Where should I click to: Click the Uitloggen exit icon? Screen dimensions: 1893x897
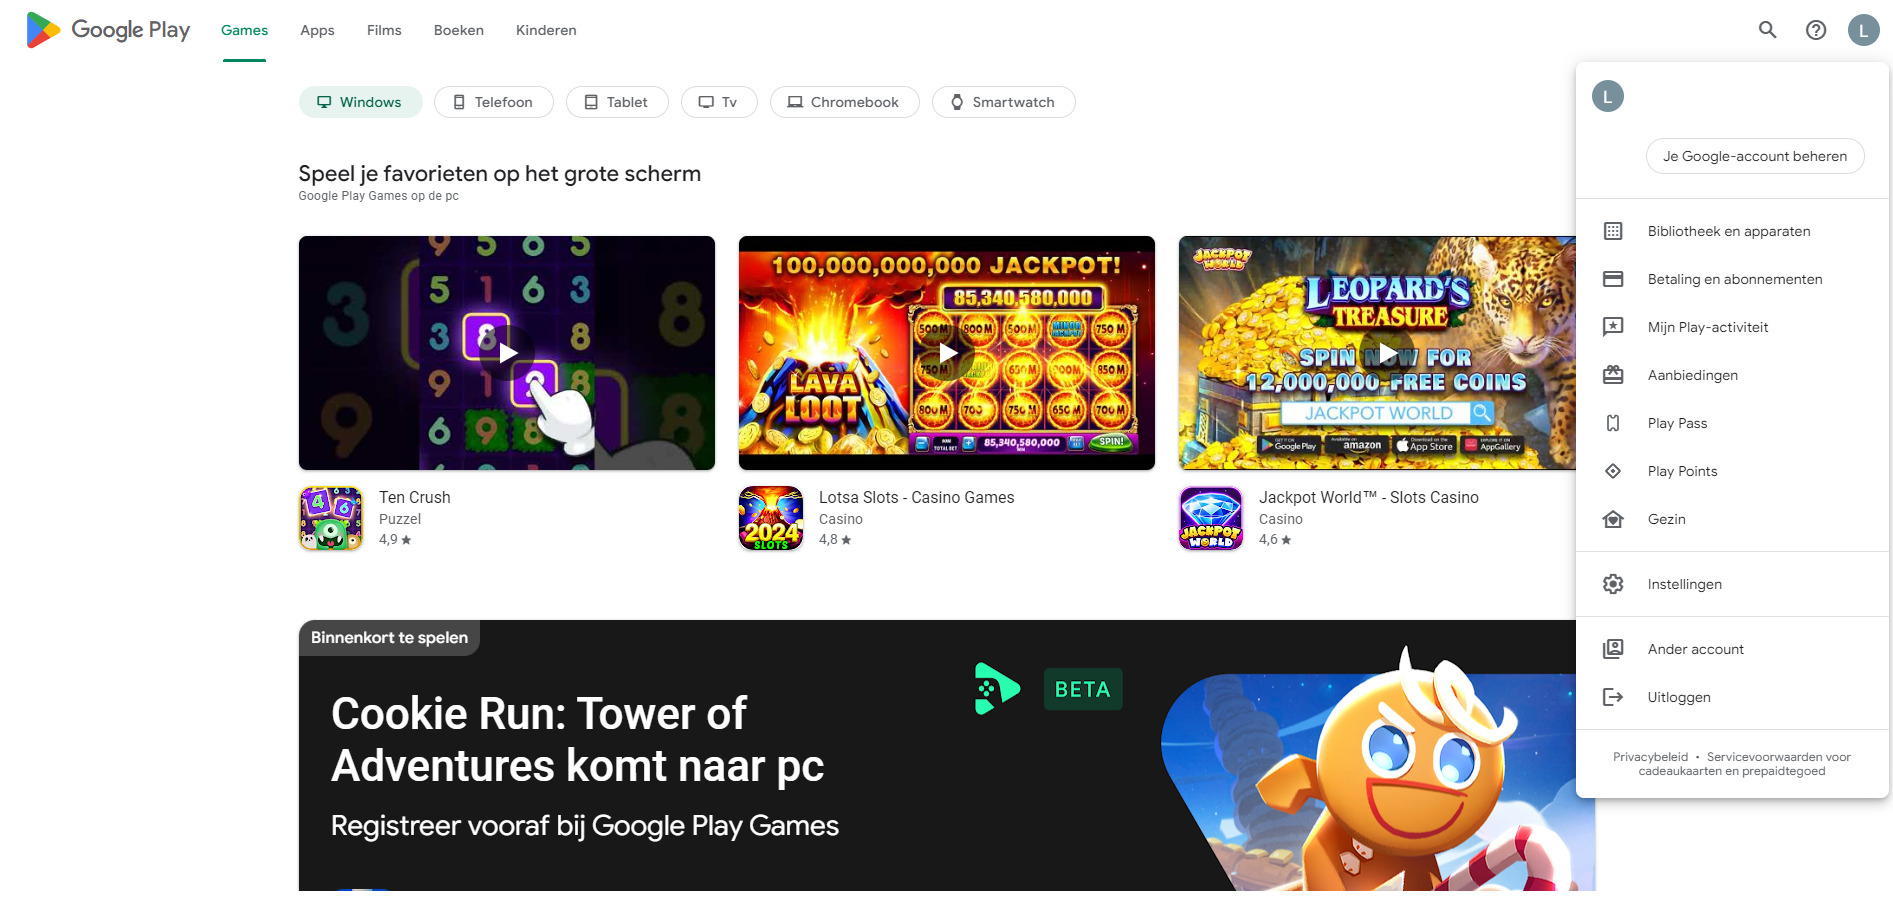(1613, 697)
